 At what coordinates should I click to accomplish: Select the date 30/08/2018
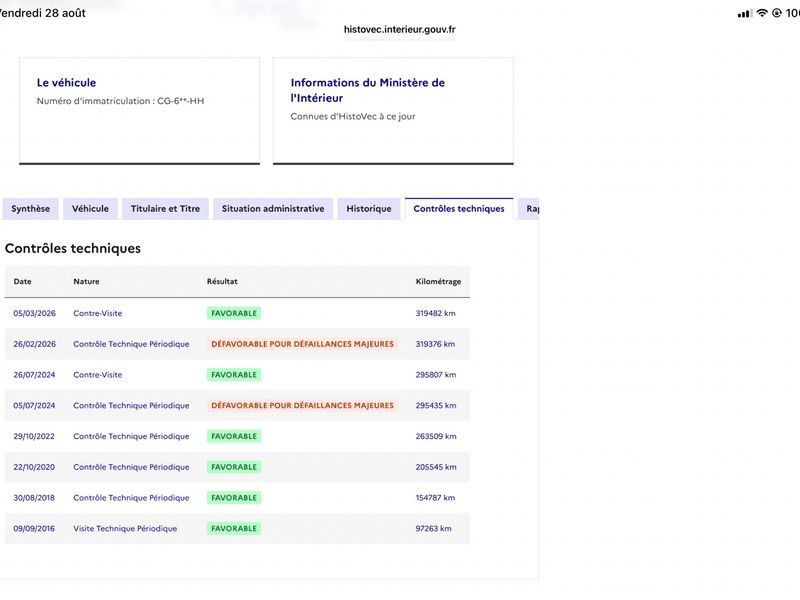[34, 497]
